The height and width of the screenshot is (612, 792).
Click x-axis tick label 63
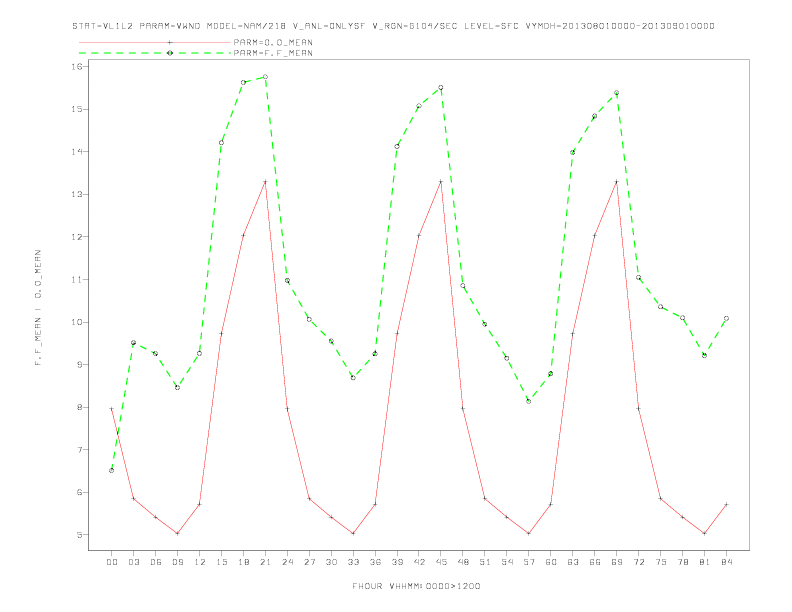point(573,562)
